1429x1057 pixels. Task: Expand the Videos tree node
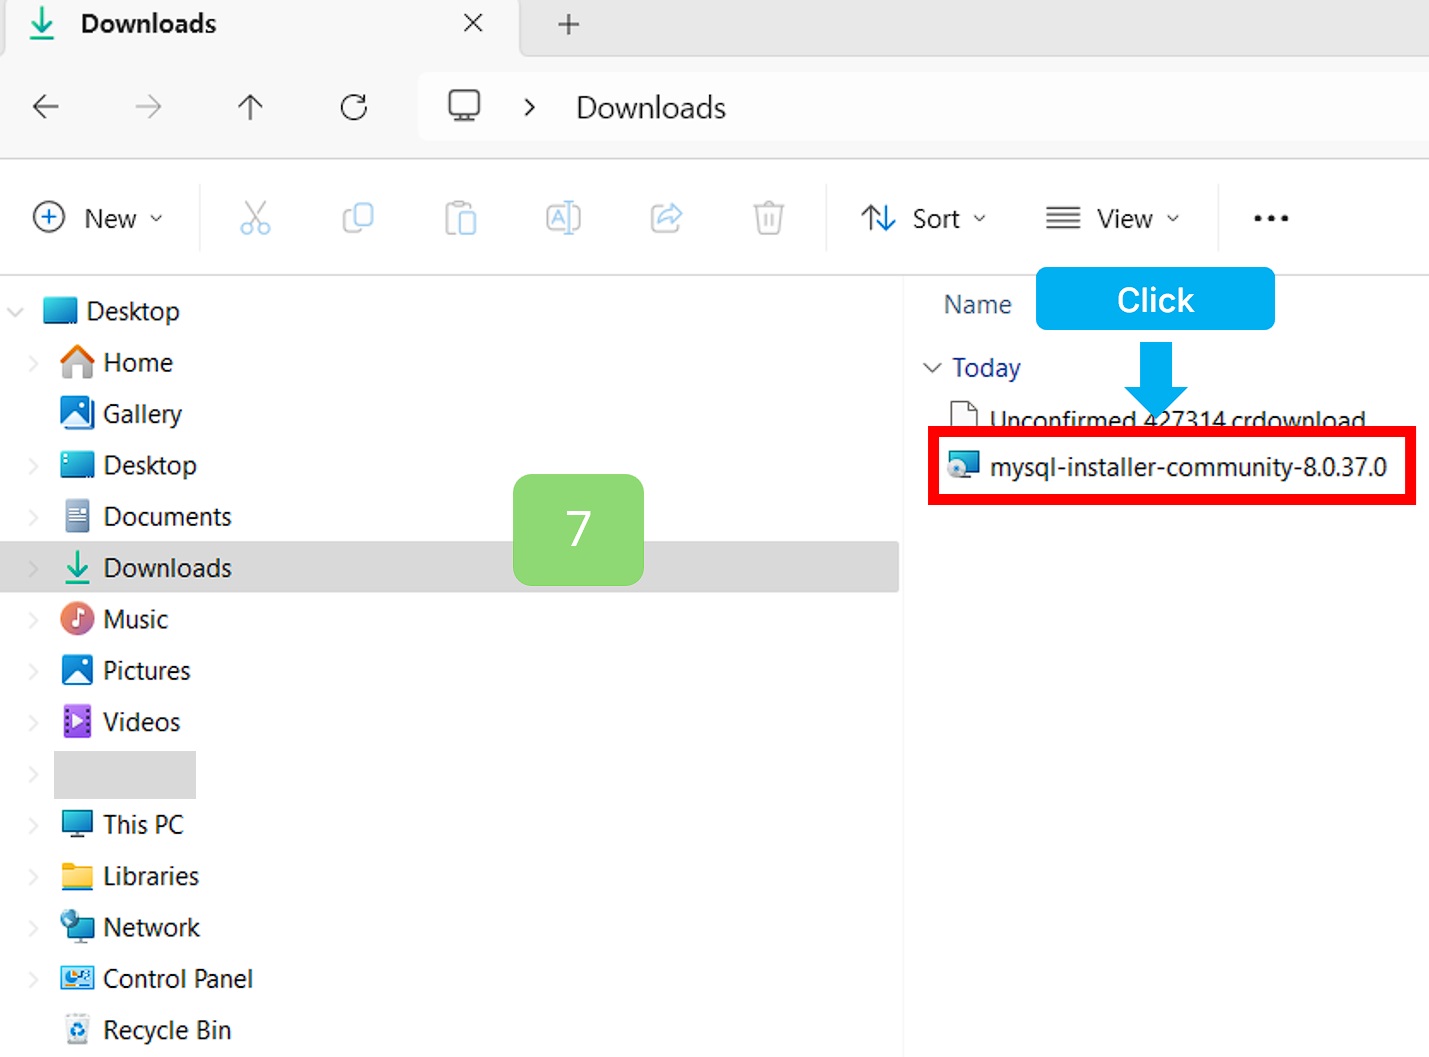pos(33,722)
